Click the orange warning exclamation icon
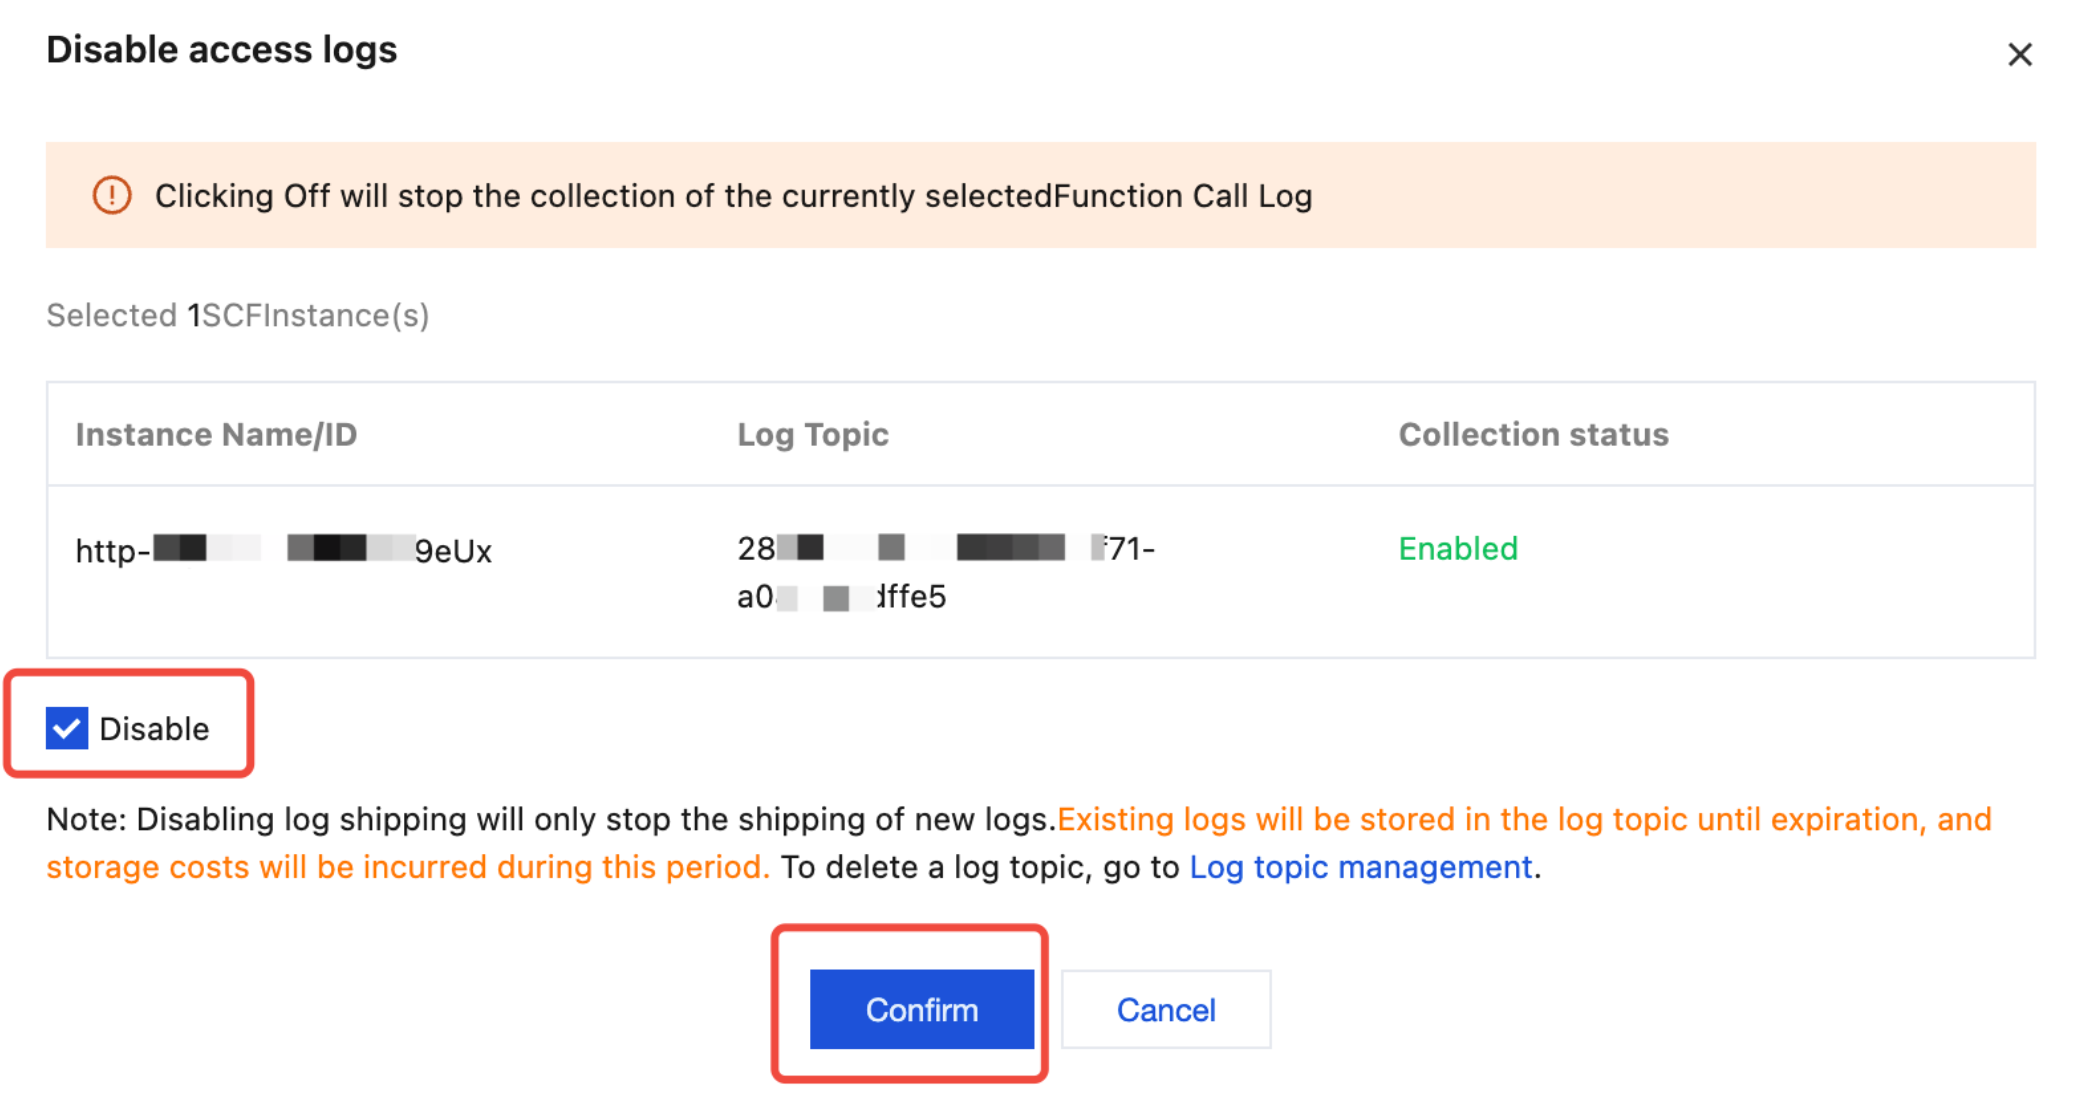 [112, 195]
